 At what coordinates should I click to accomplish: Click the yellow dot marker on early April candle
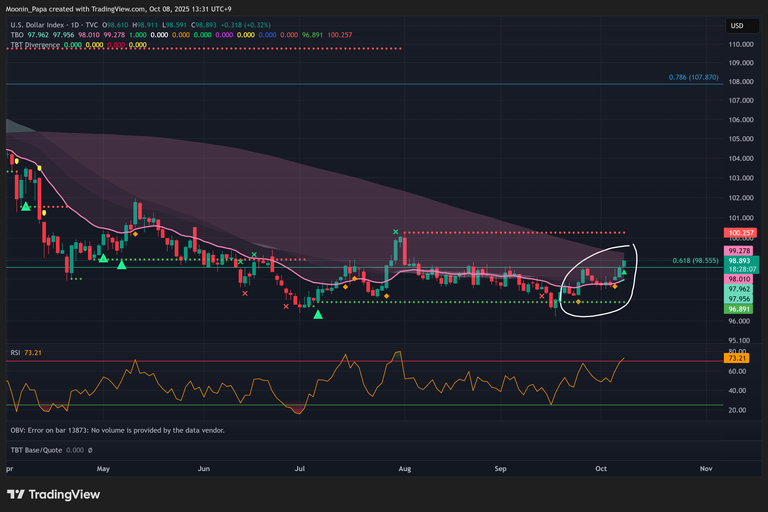39,165
